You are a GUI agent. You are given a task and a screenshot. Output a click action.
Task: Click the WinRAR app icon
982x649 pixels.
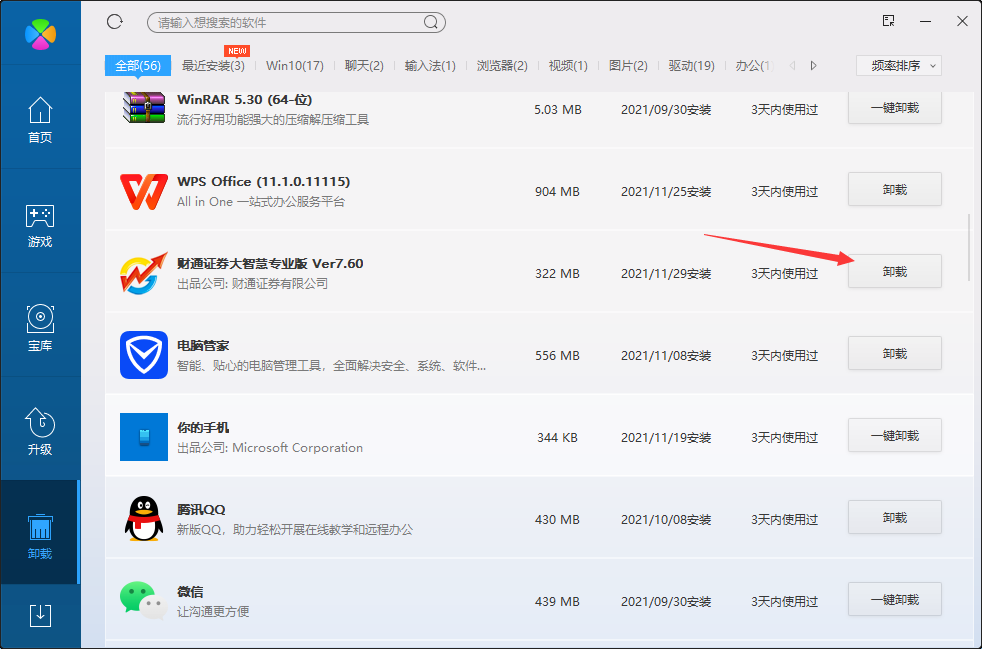point(144,108)
